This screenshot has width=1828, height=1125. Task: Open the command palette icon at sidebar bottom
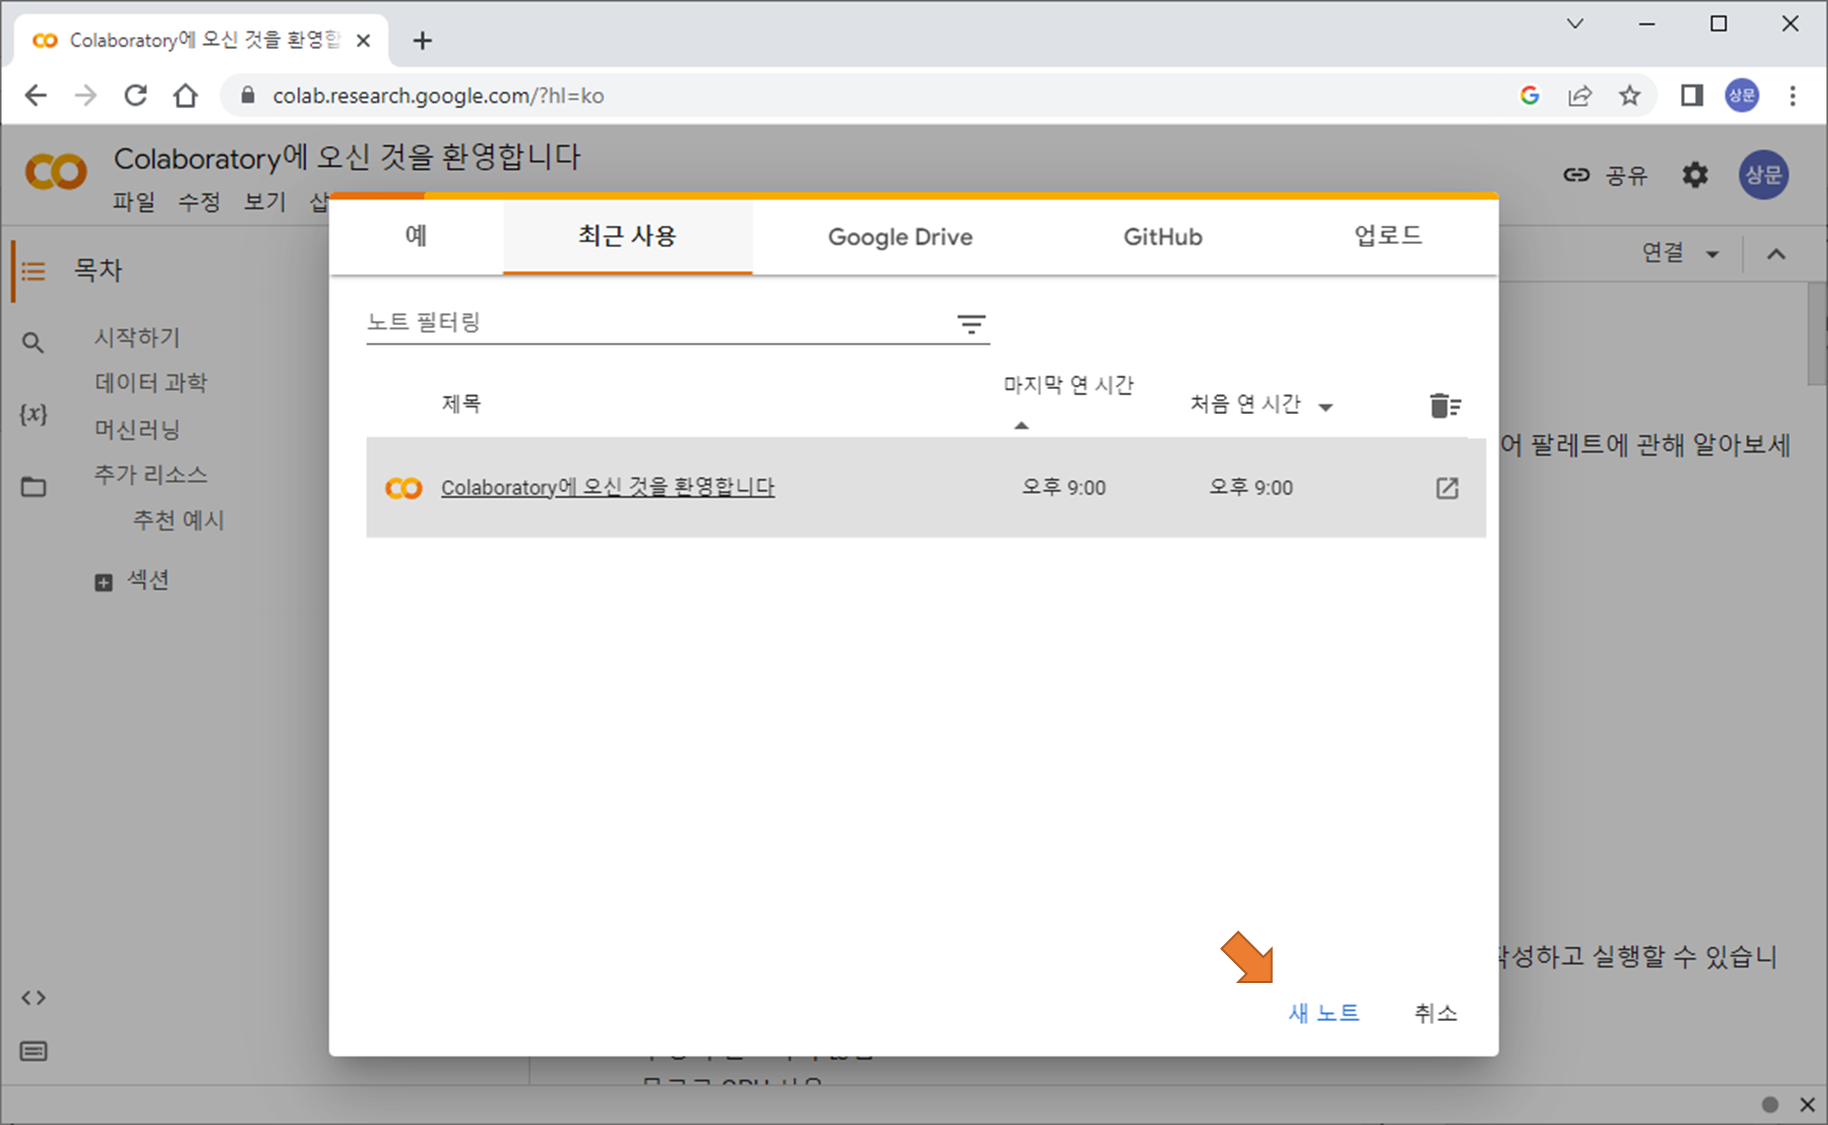pos(34,1051)
